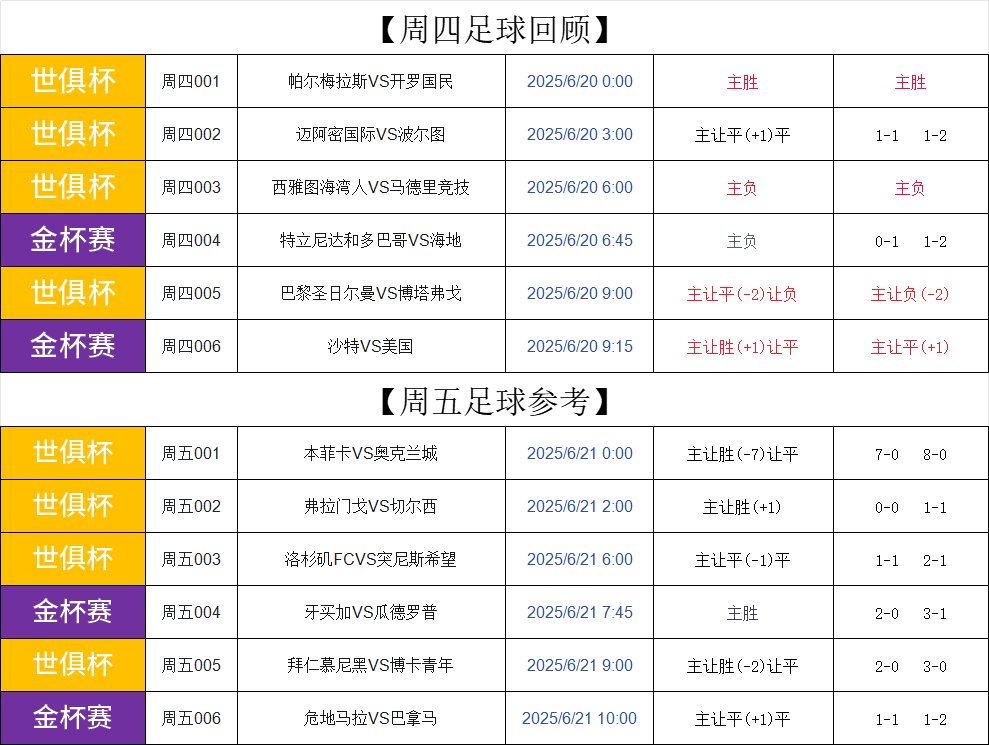Image resolution: width=989 pixels, height=745 pixels.
Task: Select result 主让负(-2) in red
Action: pyautogui.click(x=910, y=294)
